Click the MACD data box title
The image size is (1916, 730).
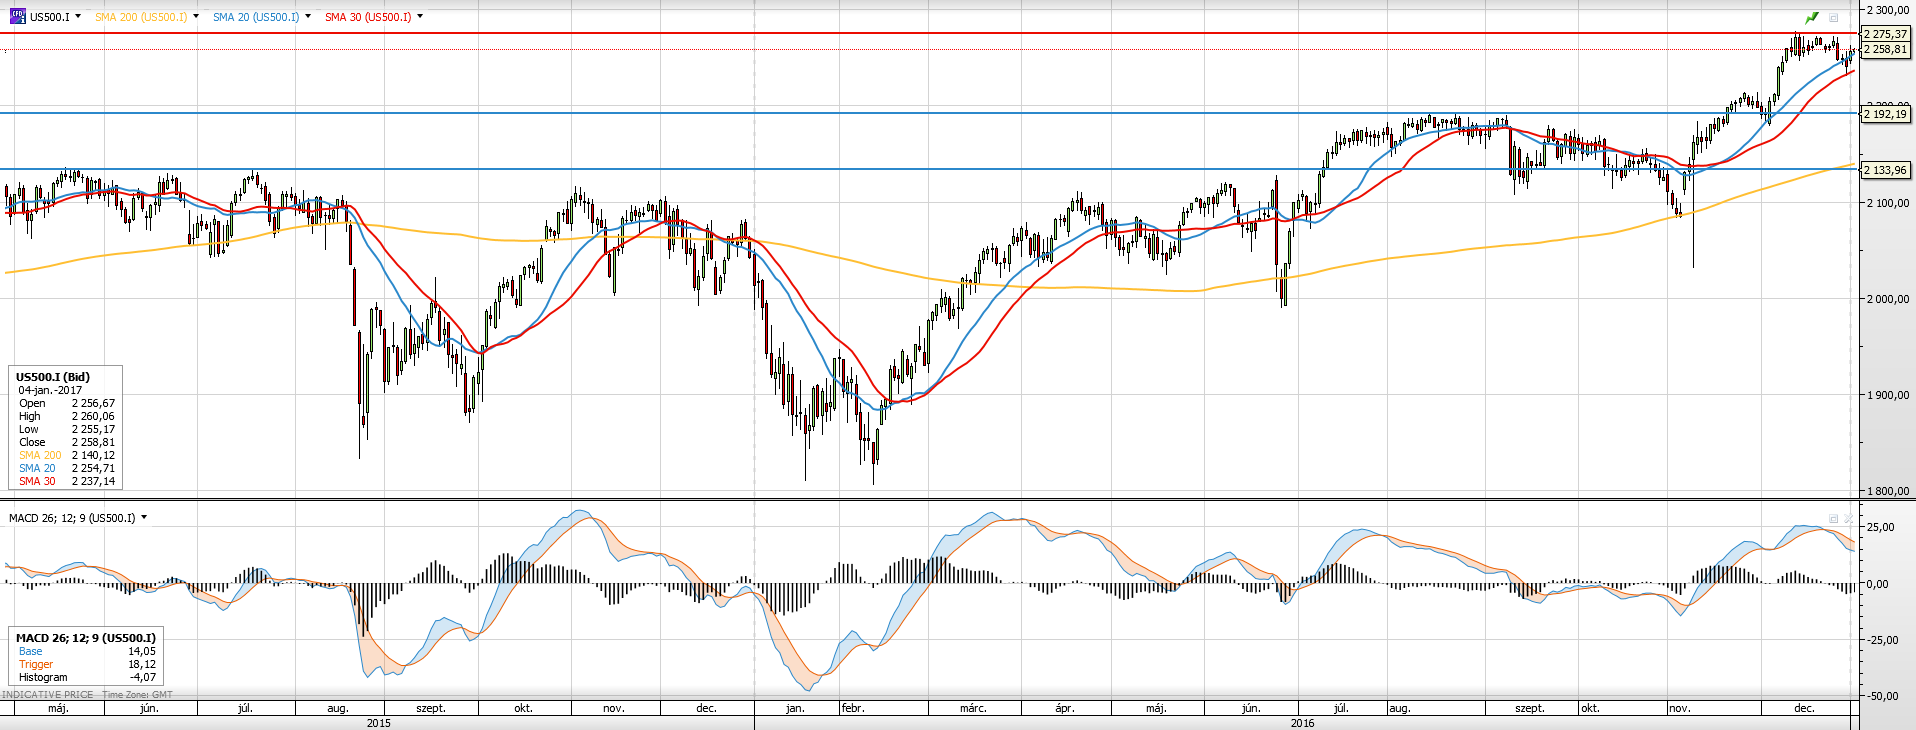pyautogui.click(x=86, y=638)
